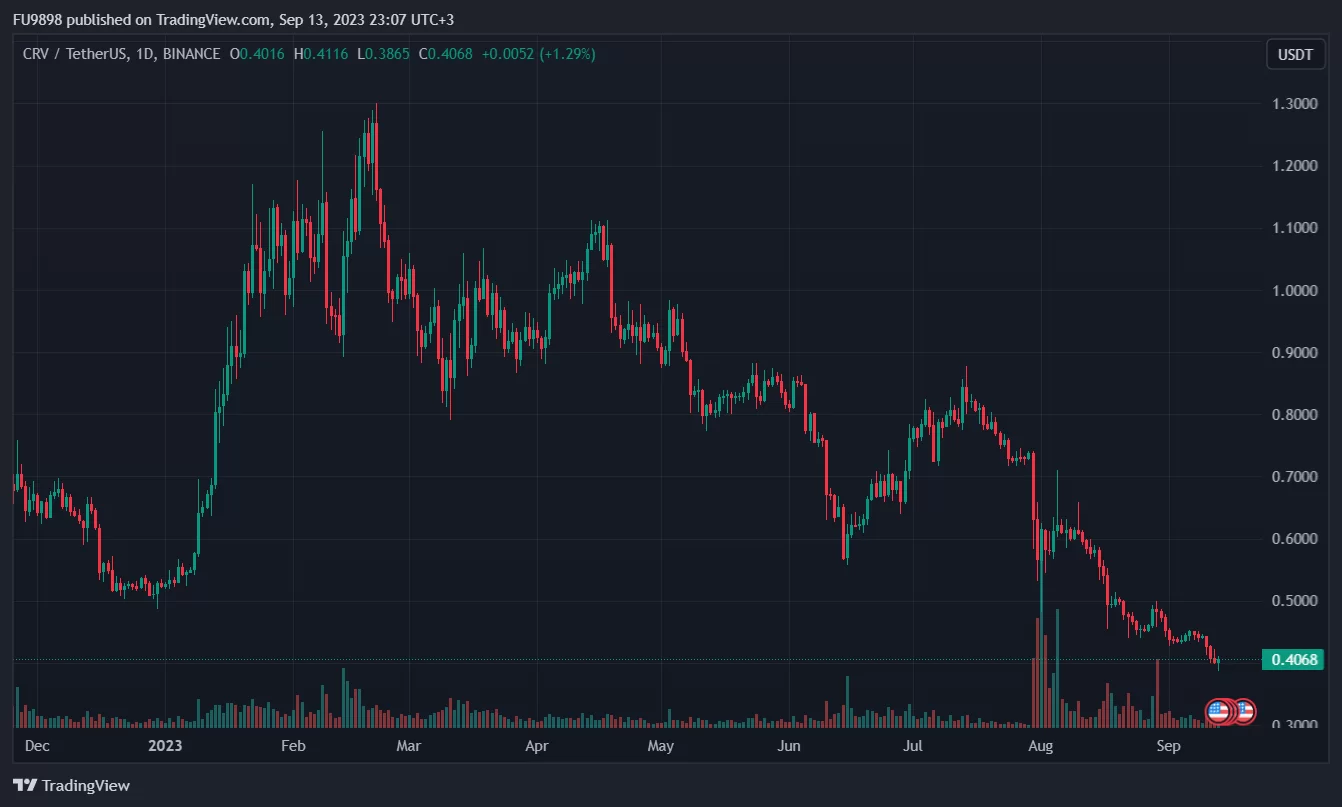Click the closing price value C0.4068

[x=446, y=54]
